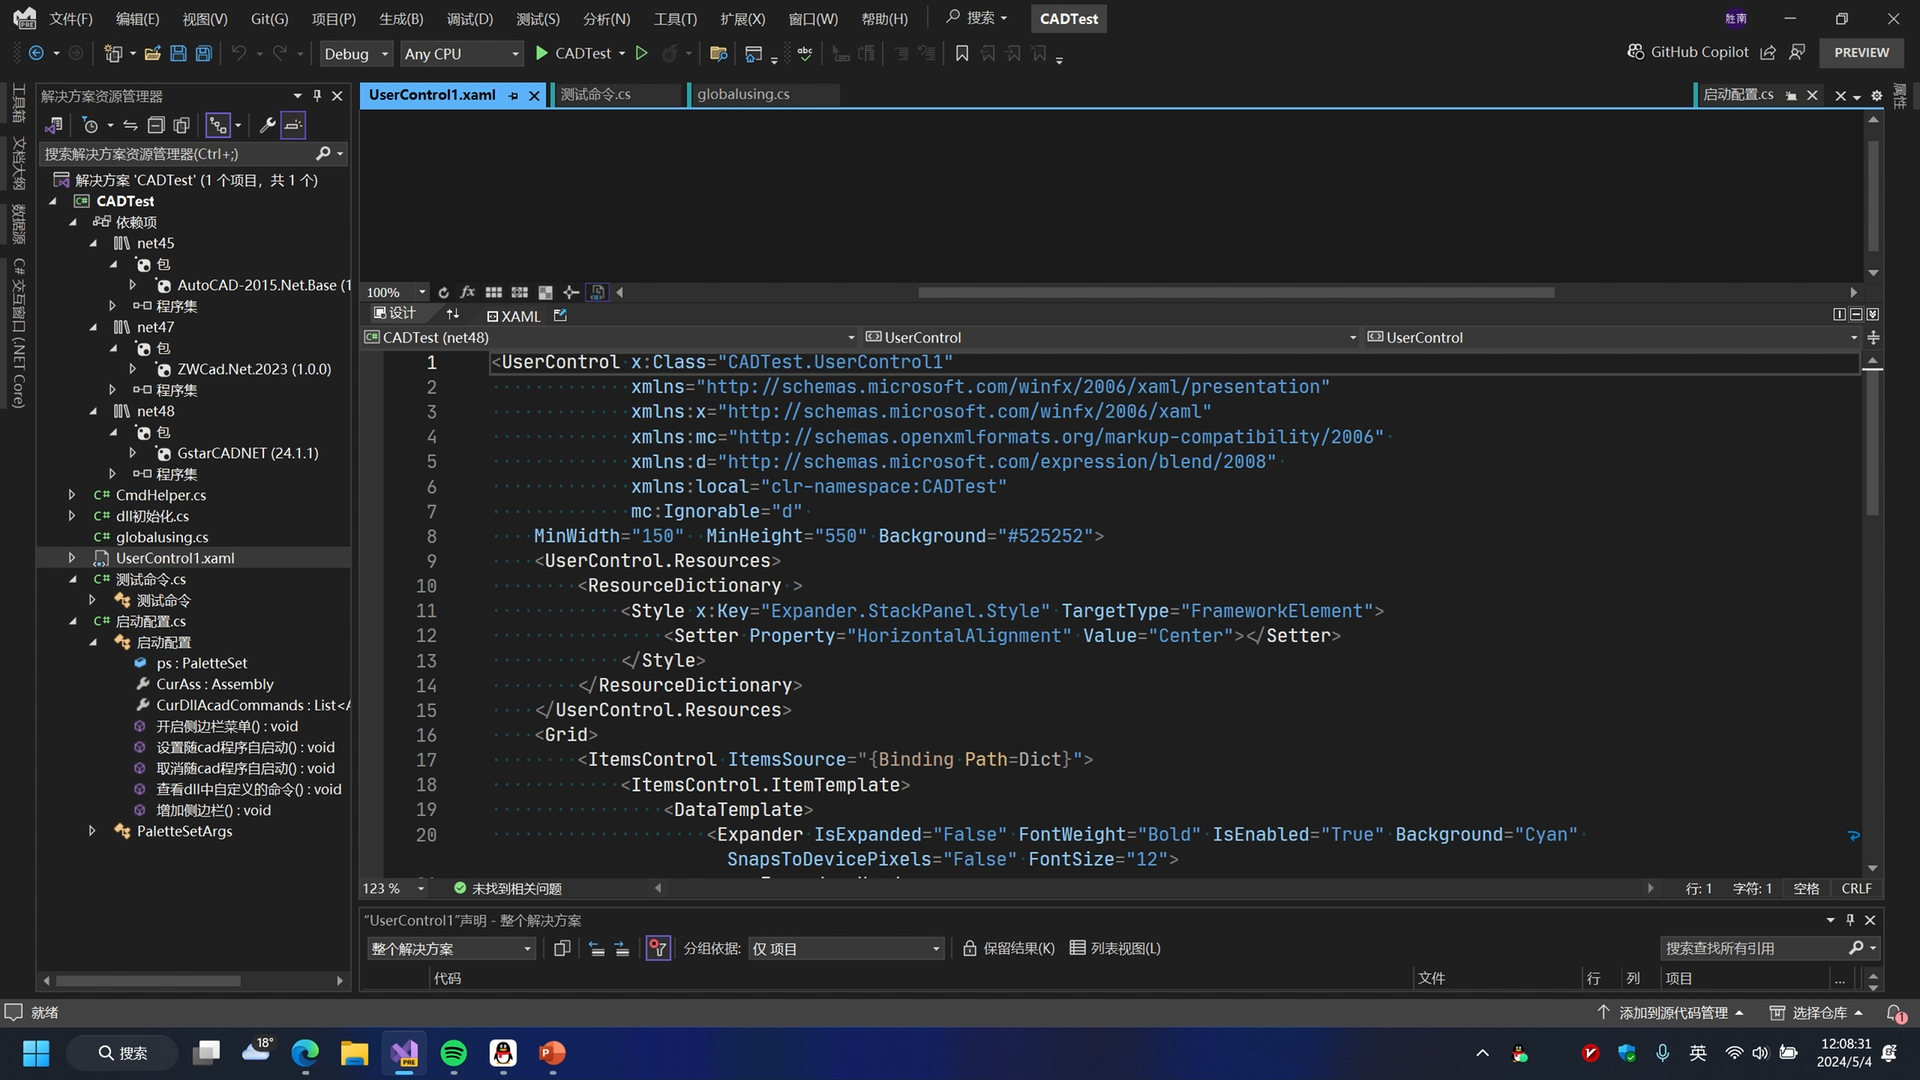Image resolution: width=1920 pixels, height=1080 pixels.
Task: Click the Open File folder icon
Action: pyautogui.click(x=153, y=54)
